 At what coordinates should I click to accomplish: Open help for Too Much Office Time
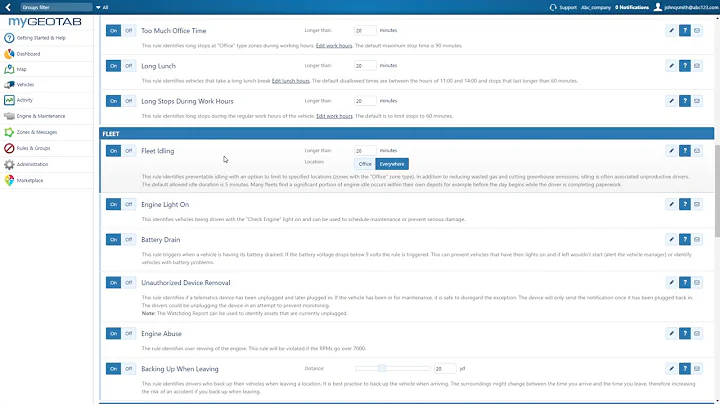point(685,31)
